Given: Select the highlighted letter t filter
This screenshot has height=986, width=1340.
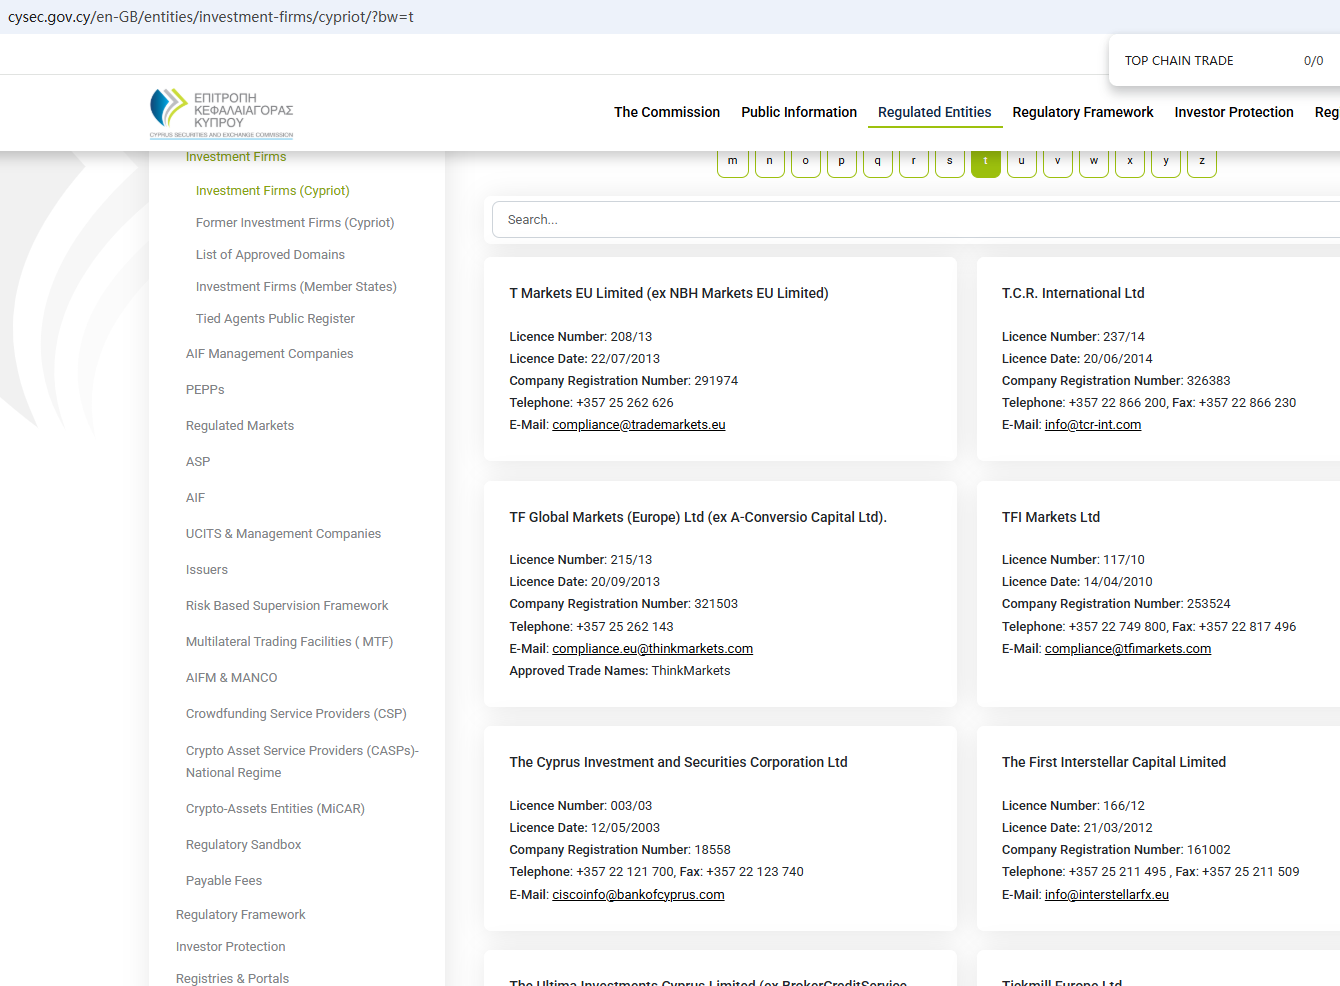Looking at the screenshot, I should pos(985,162).
